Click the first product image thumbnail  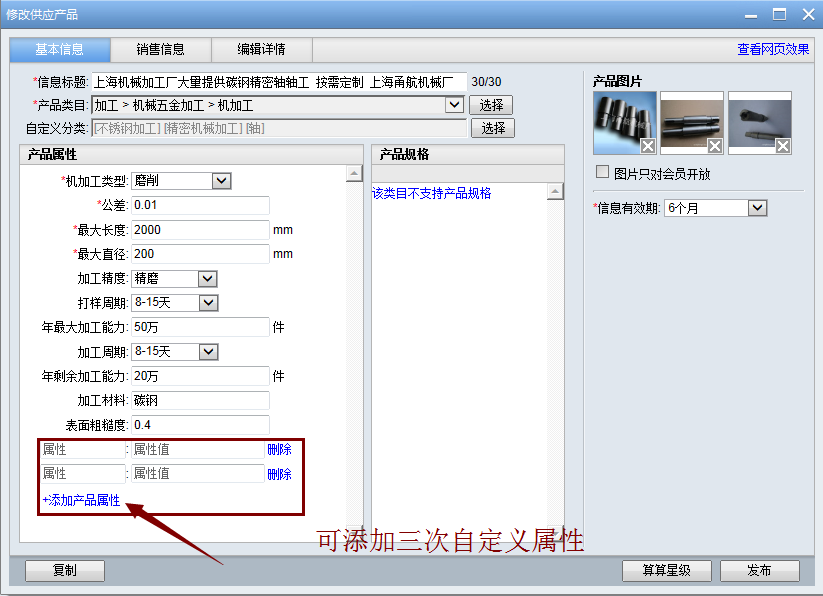coord(621,120)
